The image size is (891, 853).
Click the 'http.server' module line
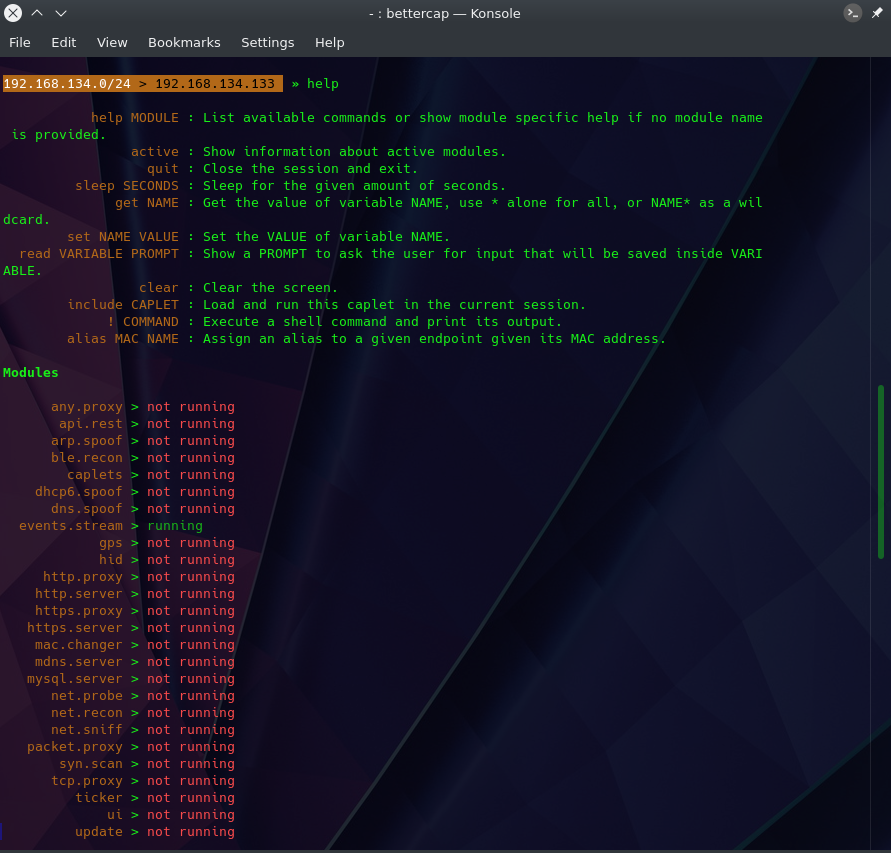[135, 594]
